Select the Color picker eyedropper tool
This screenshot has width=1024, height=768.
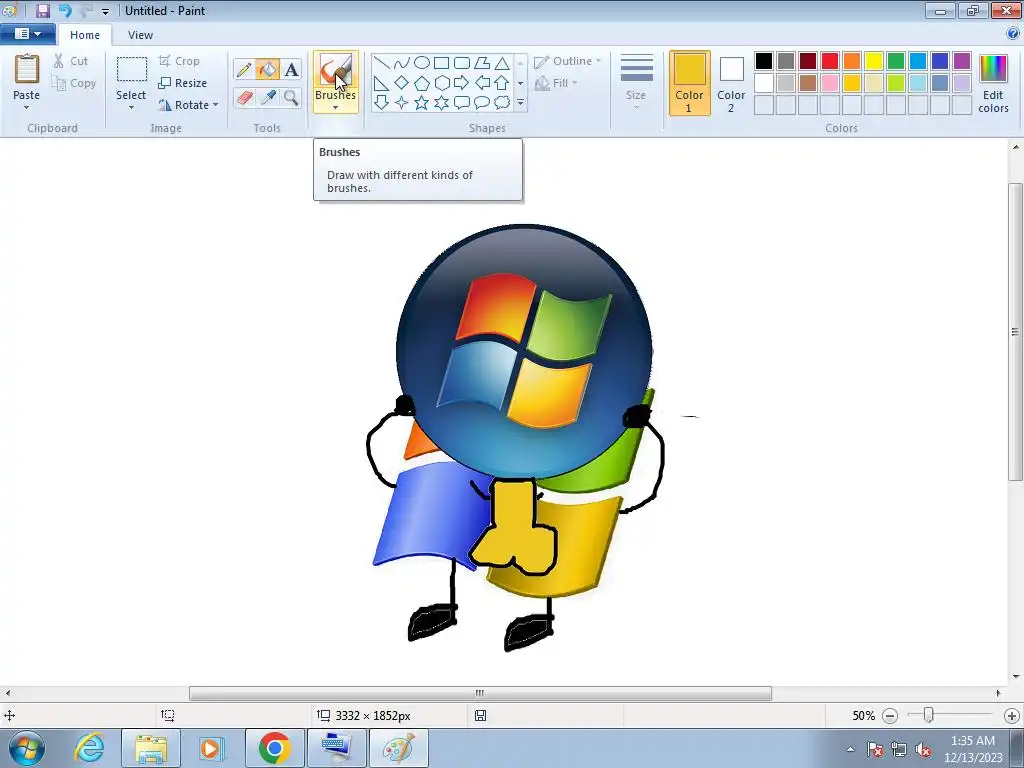267,97
